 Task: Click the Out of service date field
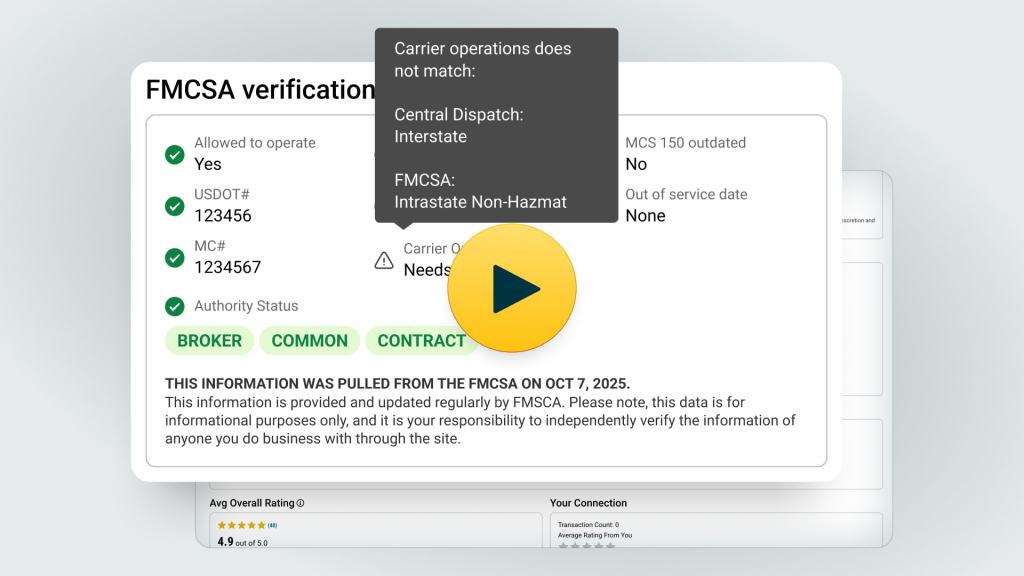point(686,205)
